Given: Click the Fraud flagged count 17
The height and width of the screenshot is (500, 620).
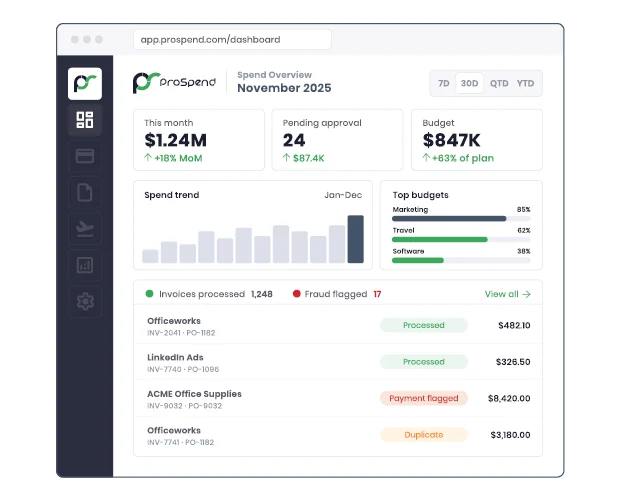Looking at the screenshot, I should pos(377,294).
